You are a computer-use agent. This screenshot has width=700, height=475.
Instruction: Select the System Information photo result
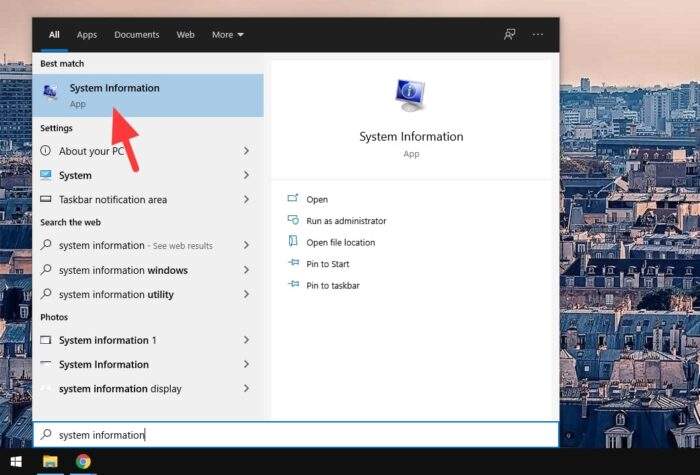point(148,364)
